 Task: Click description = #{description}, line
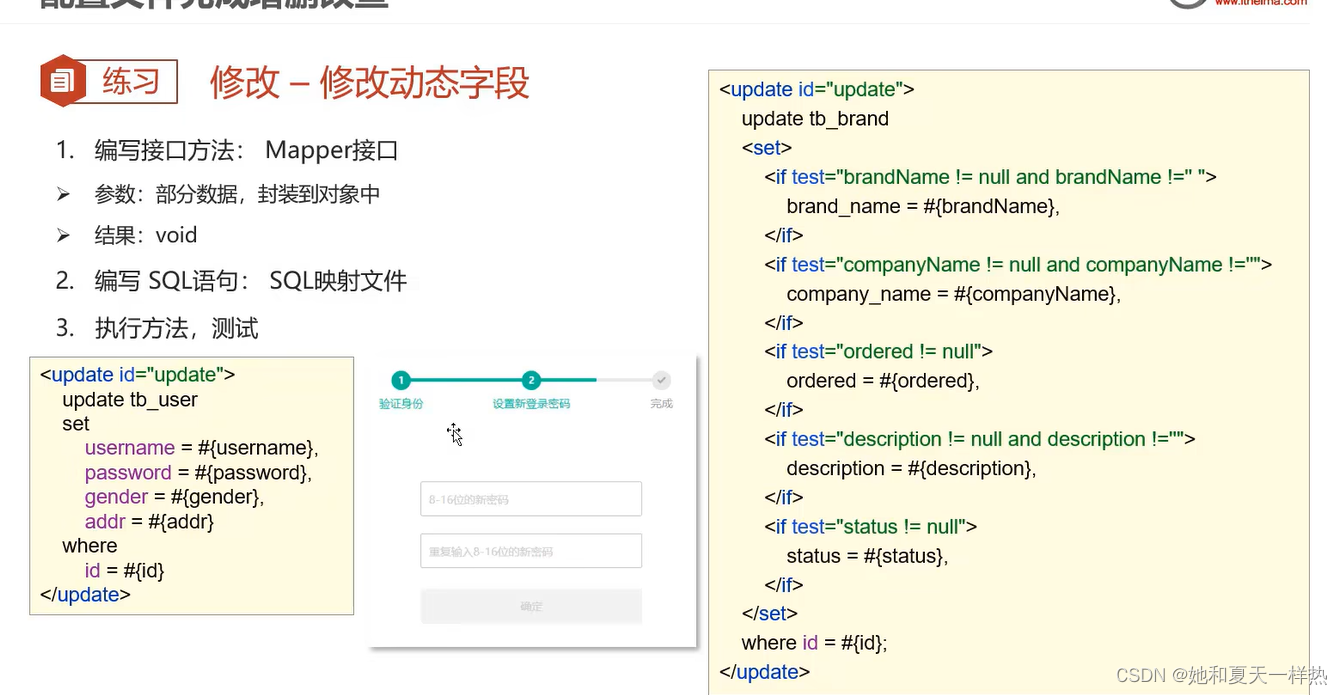912,469
